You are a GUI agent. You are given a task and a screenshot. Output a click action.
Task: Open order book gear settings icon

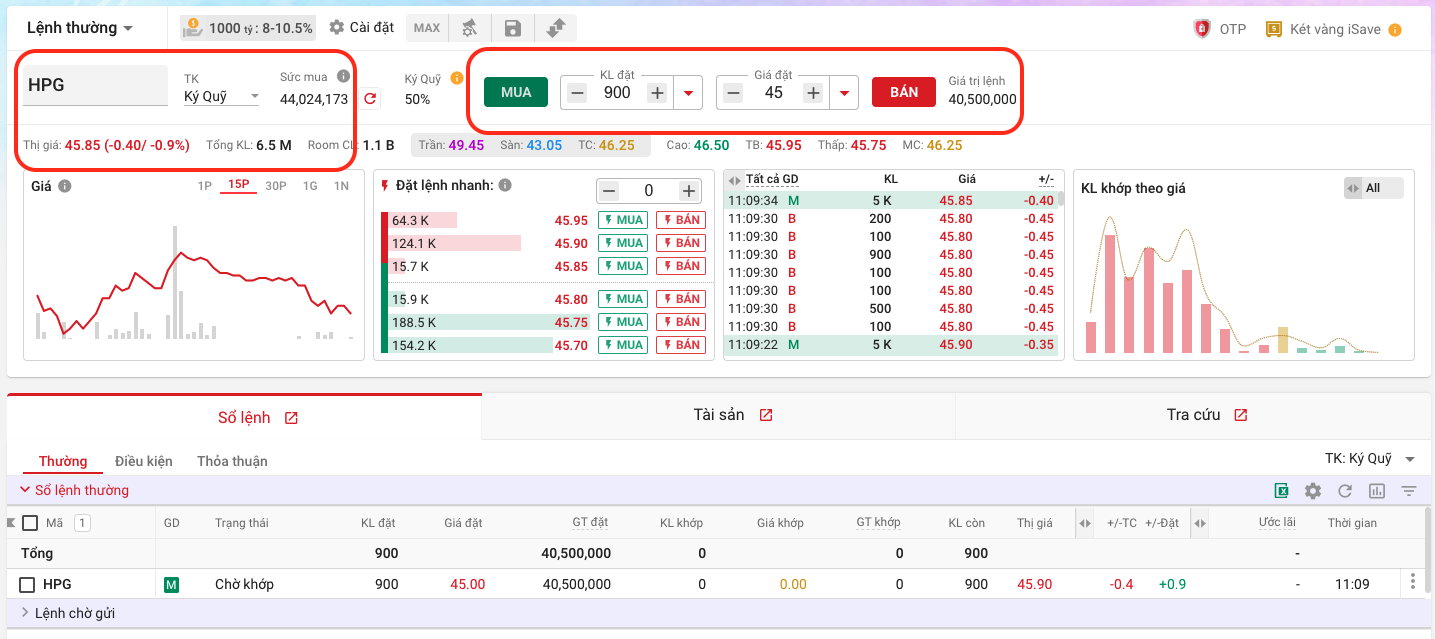point(1313,491)
